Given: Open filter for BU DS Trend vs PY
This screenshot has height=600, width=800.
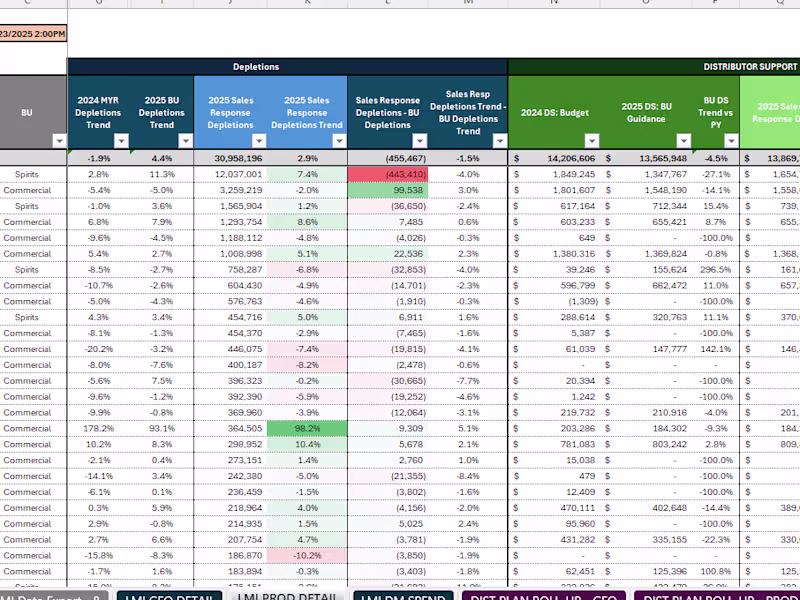Looking at the screenshot, I should point(731,141).
